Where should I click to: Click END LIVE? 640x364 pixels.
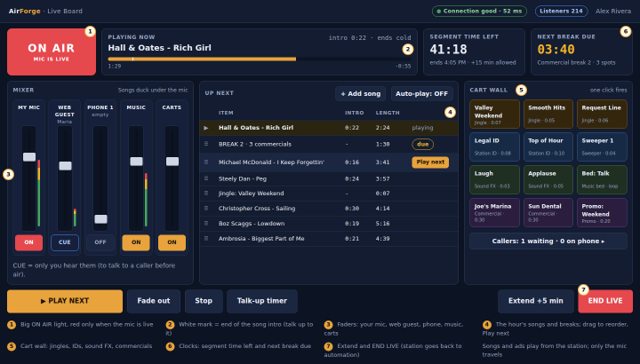[605, 301]
